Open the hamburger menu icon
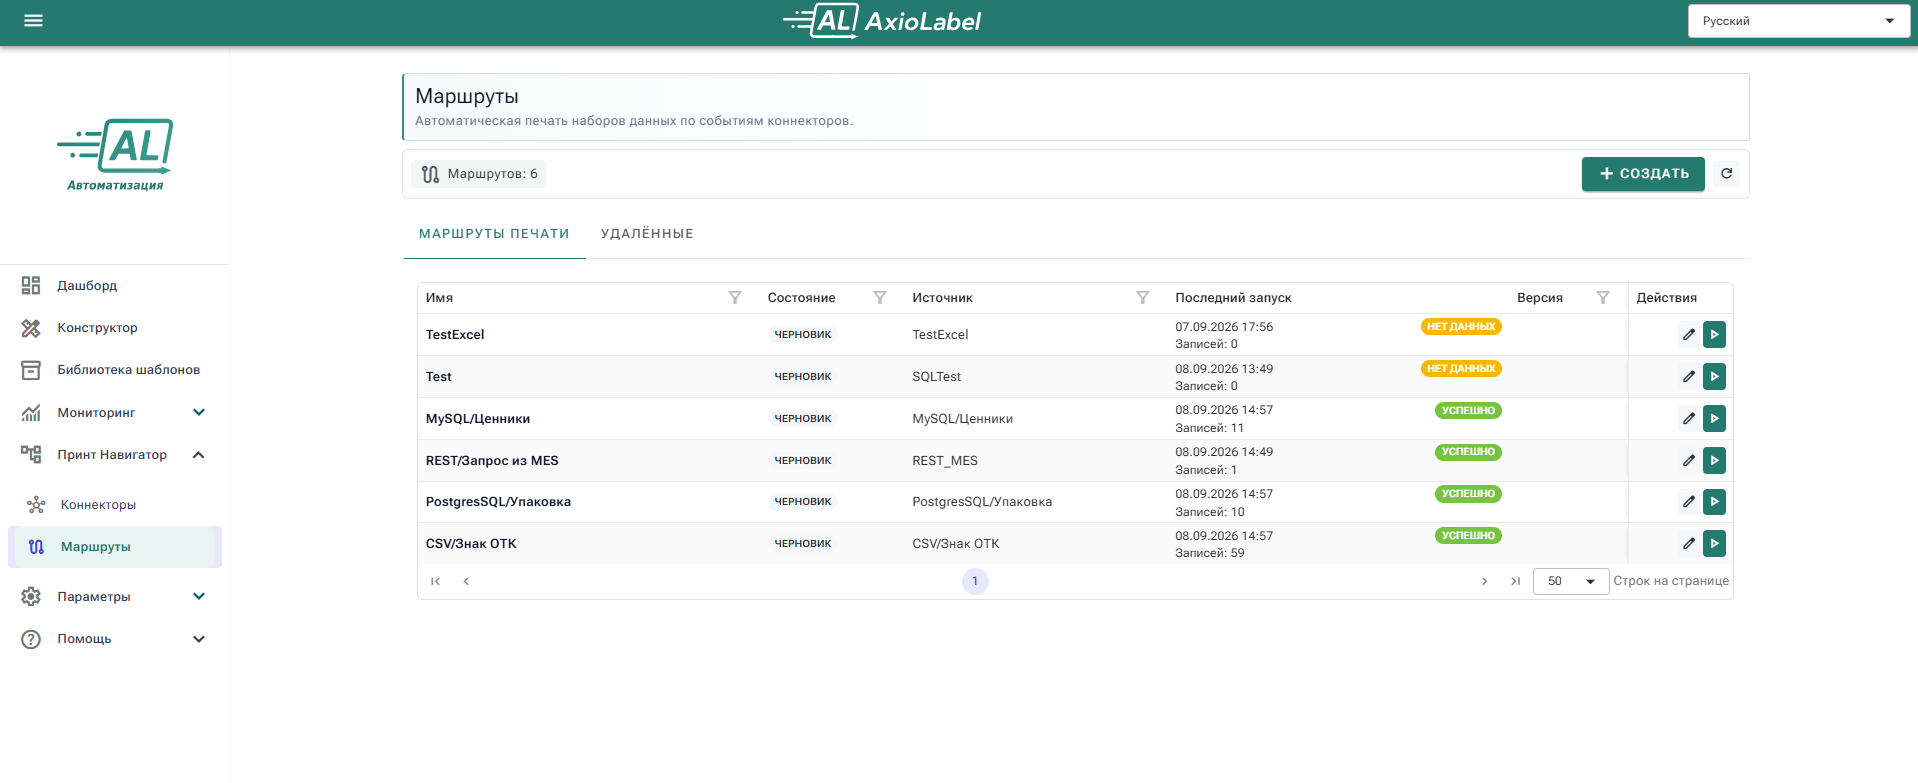 click(x=33, y=20)
